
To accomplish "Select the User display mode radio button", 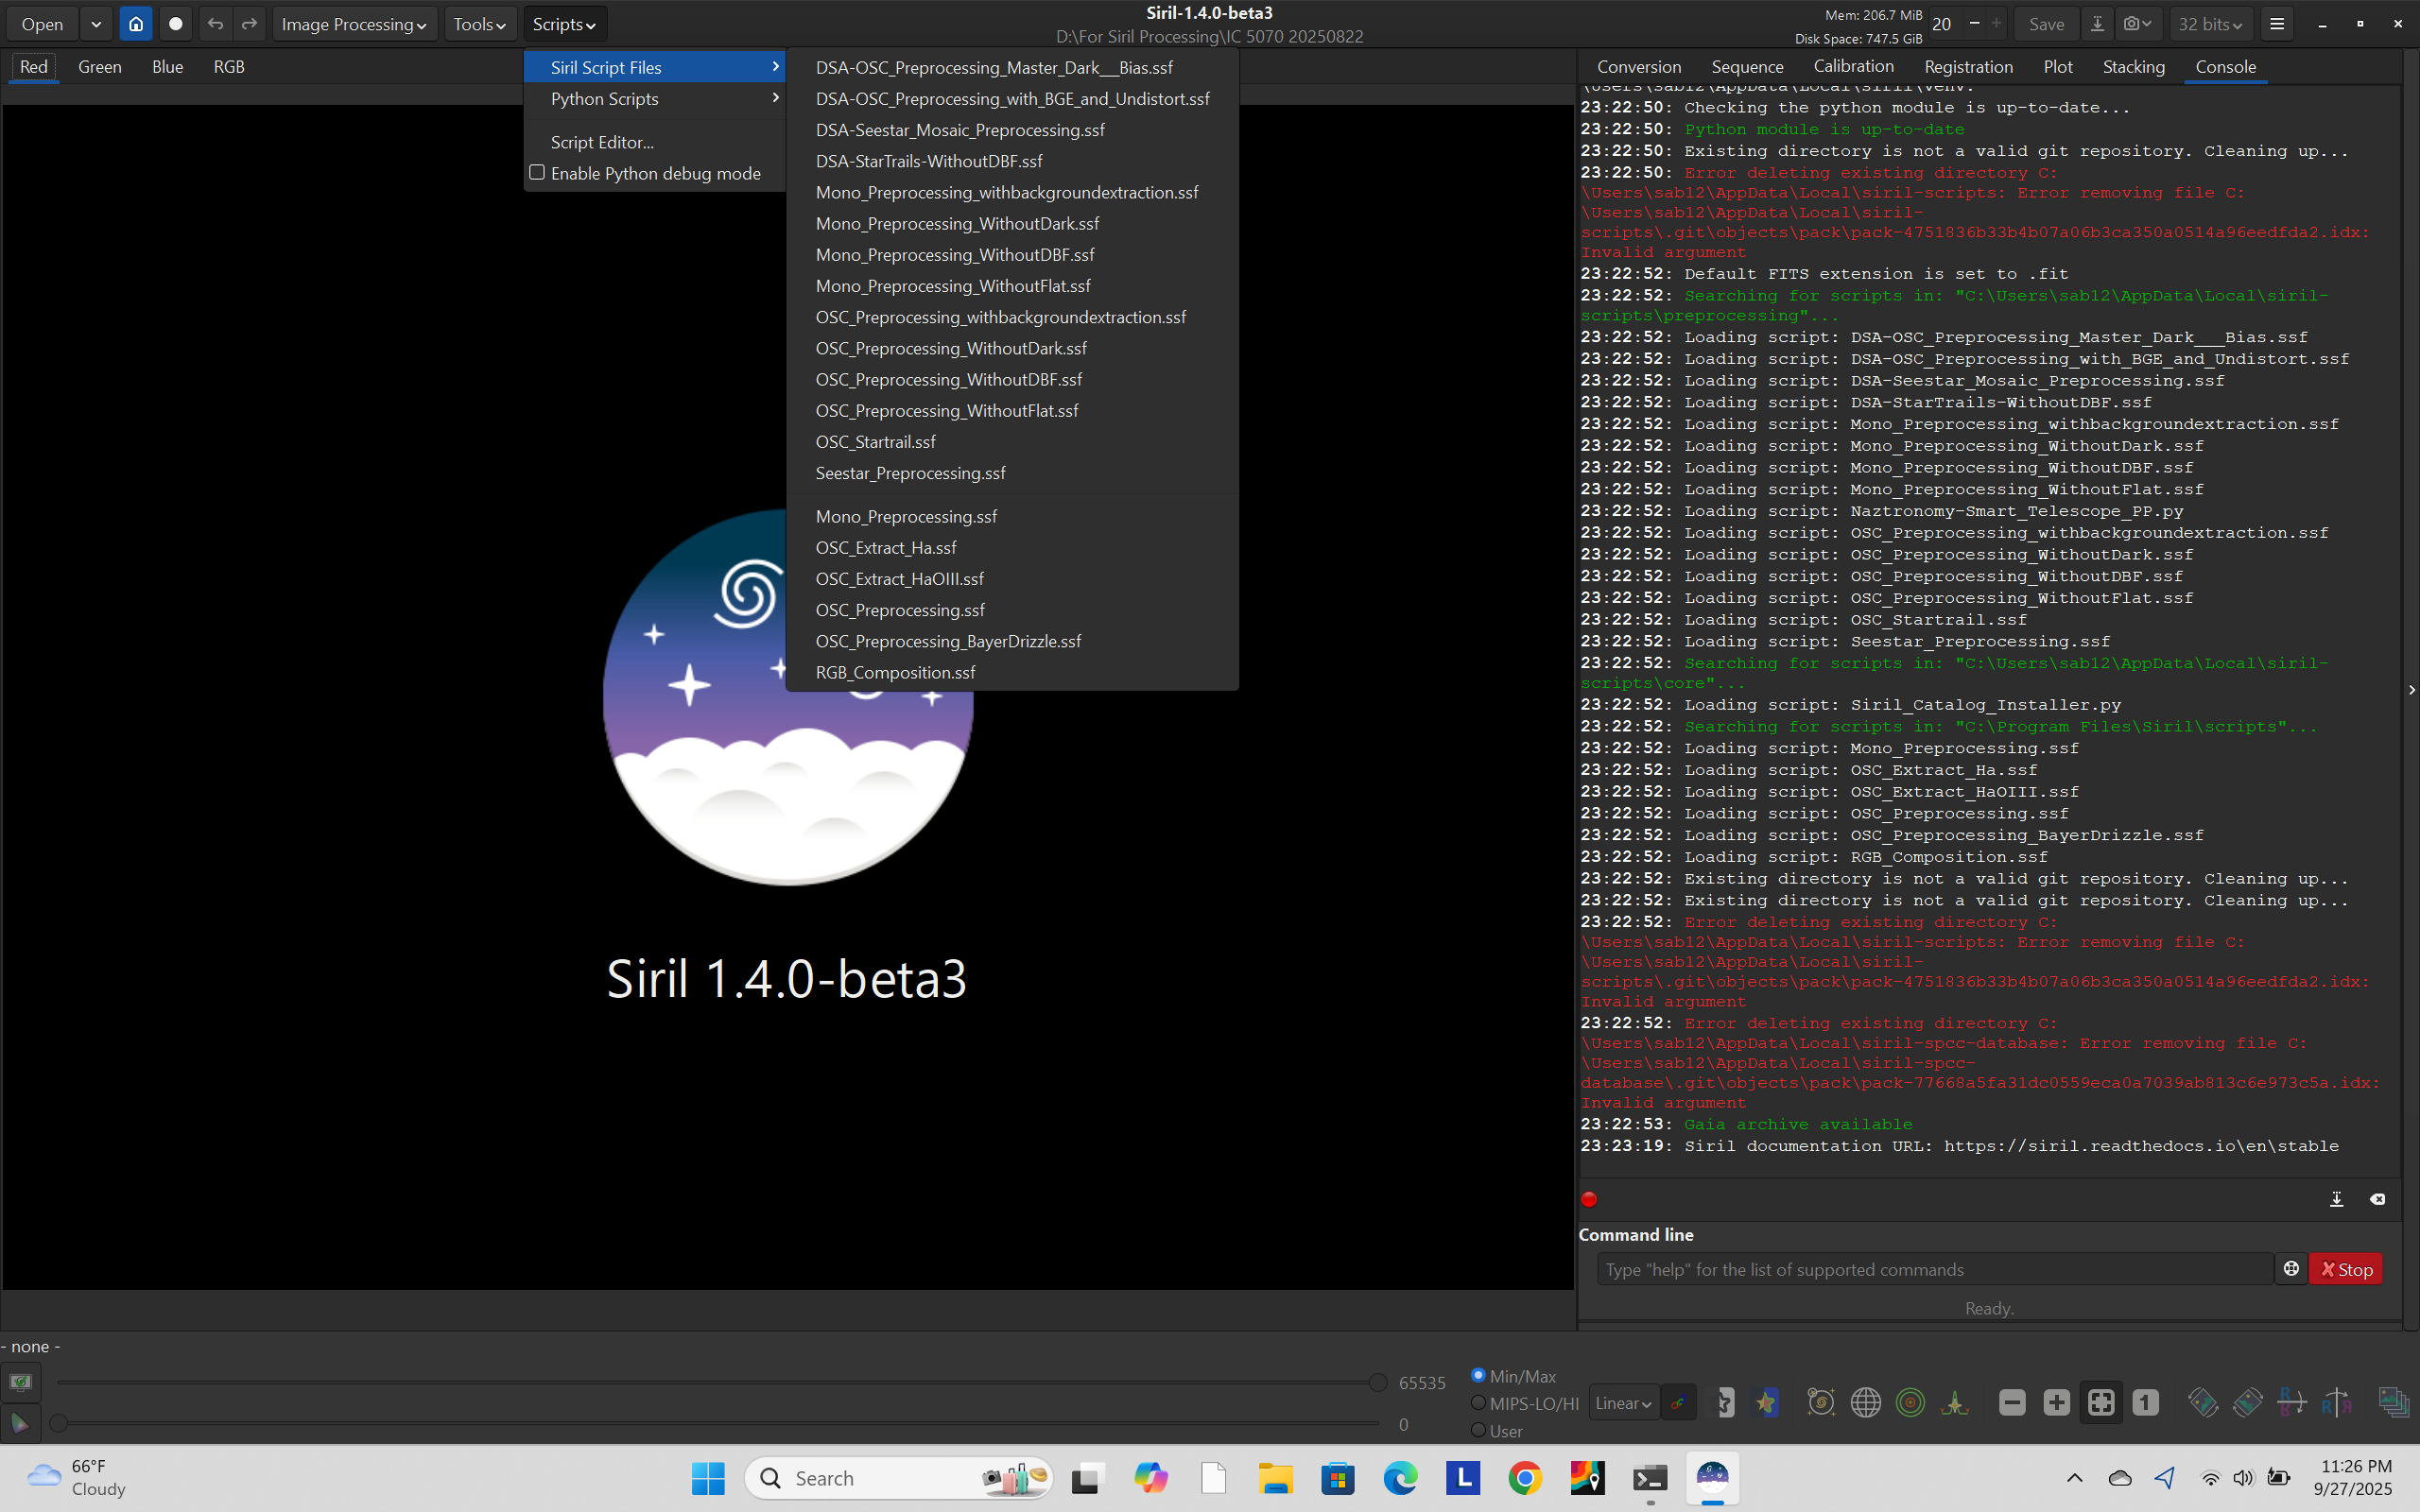I will pyautogui.click(x=1478, y=1430).
